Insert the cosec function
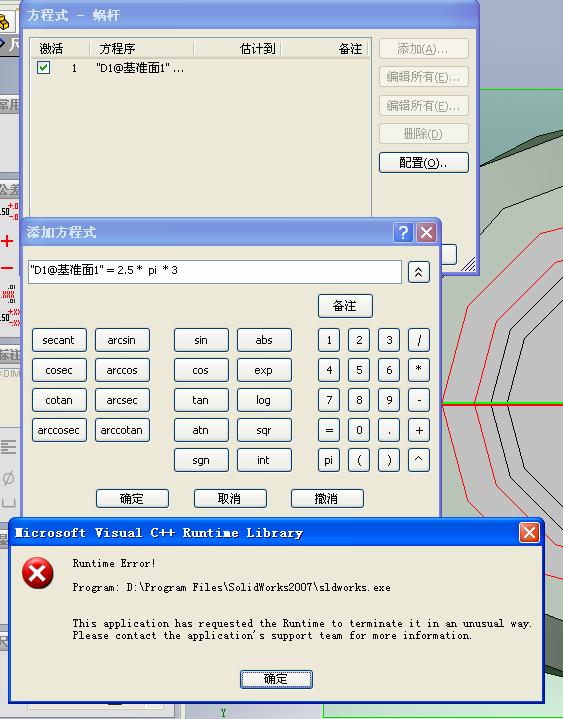Viewport: 563px width, 719px height. pos(59,370)
